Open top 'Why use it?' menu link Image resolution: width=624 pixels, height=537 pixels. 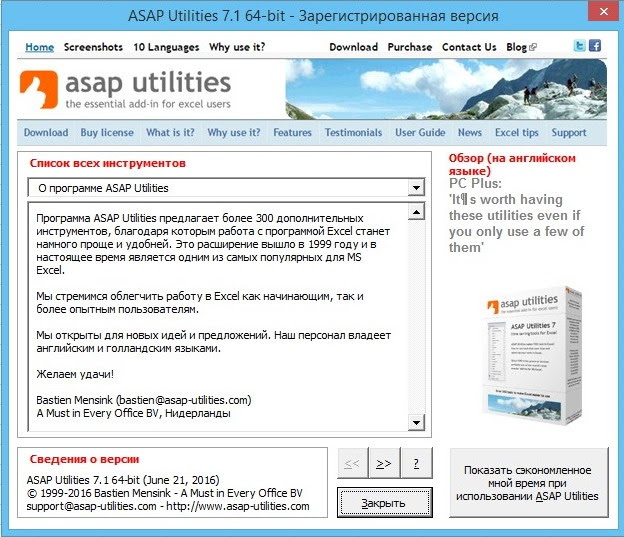coord(237,47)
